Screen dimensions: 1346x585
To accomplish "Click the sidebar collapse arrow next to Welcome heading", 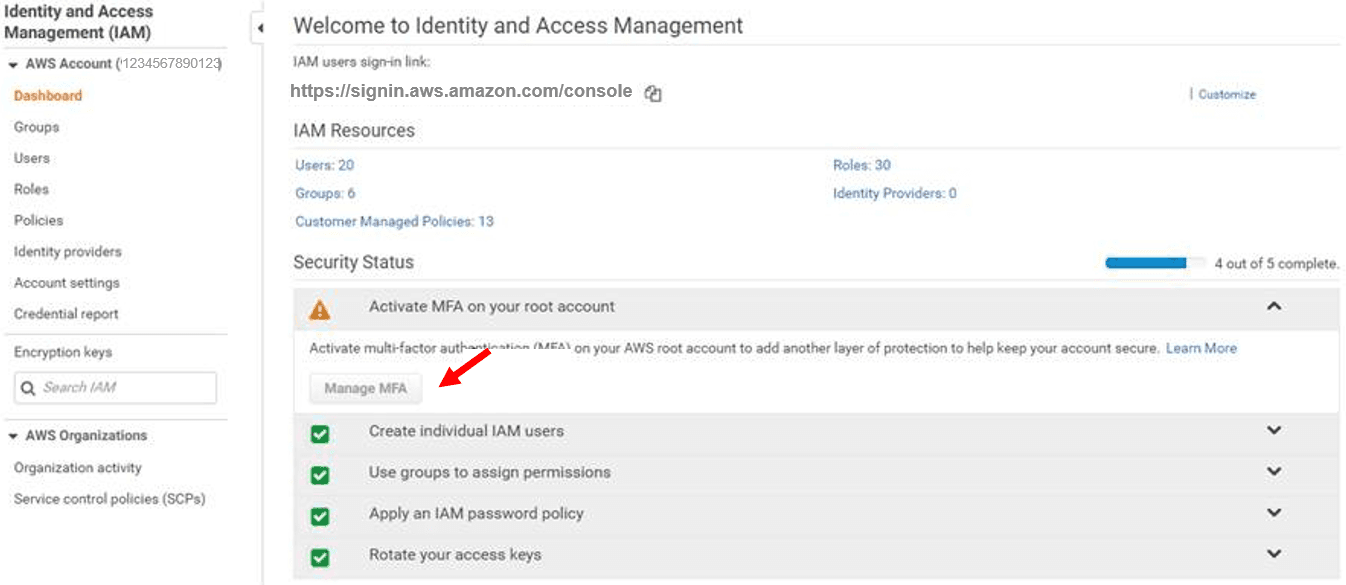I will 261,28.
